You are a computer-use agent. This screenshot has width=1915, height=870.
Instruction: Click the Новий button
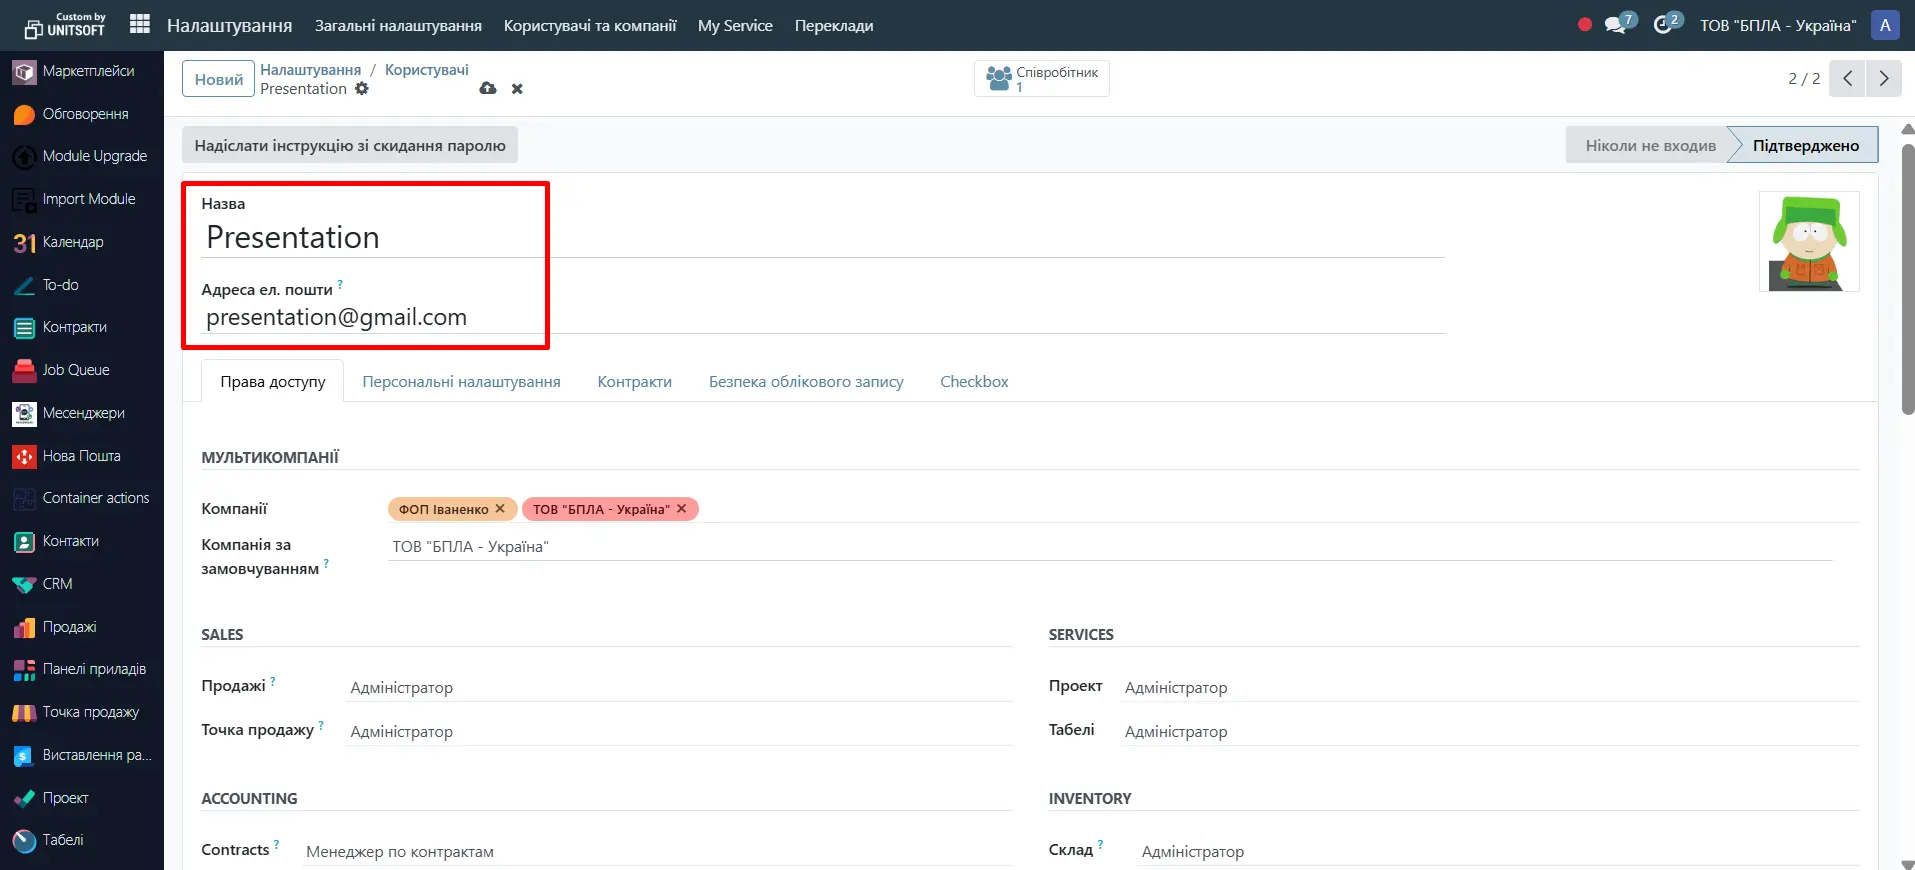pyautogui.click(x=218, y=79)
